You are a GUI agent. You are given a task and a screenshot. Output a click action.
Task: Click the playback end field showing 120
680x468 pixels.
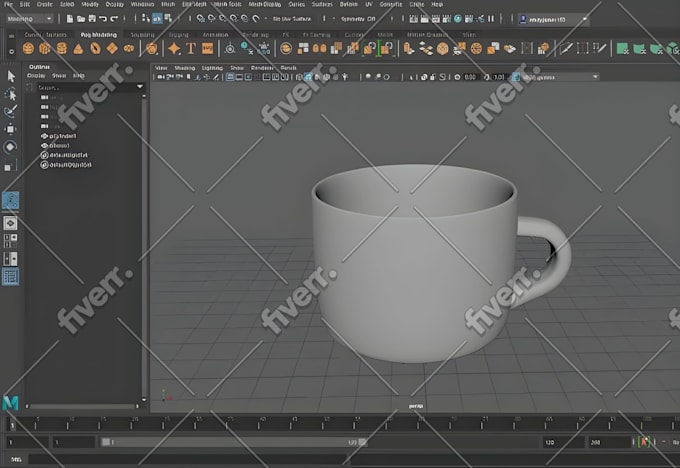tap(562, 442)
